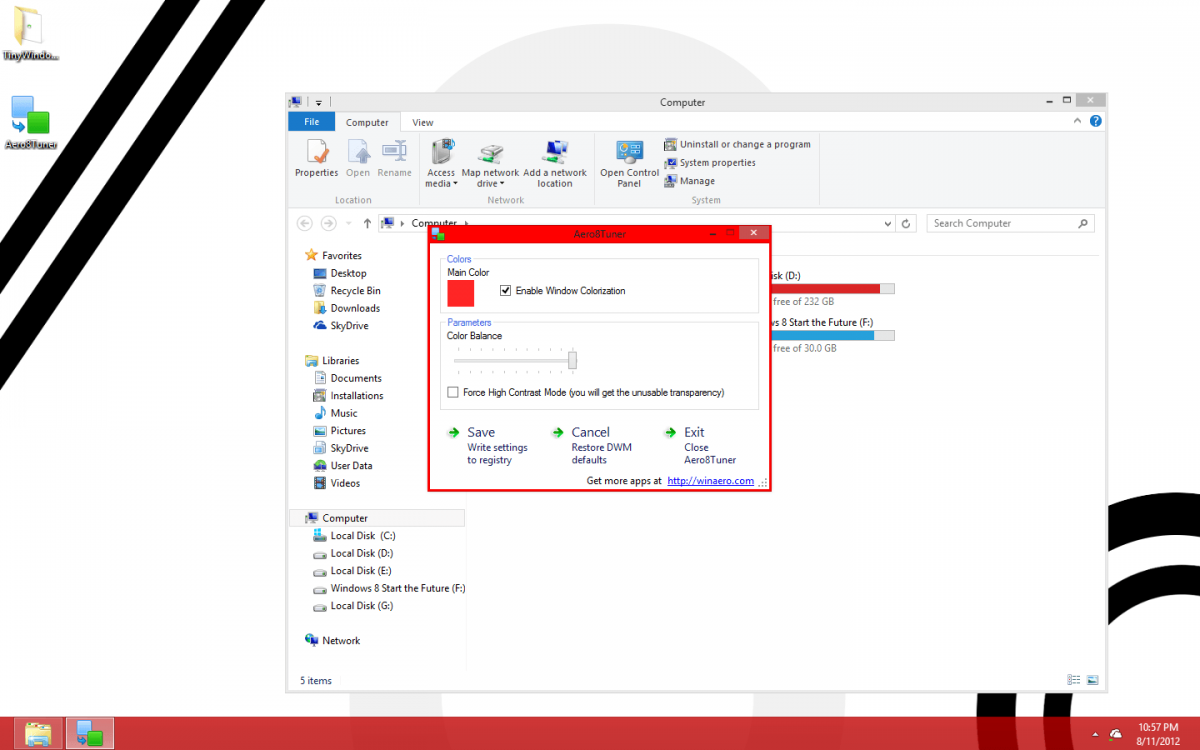Click Cancel Restore DWM defaults

click(592, 446)
